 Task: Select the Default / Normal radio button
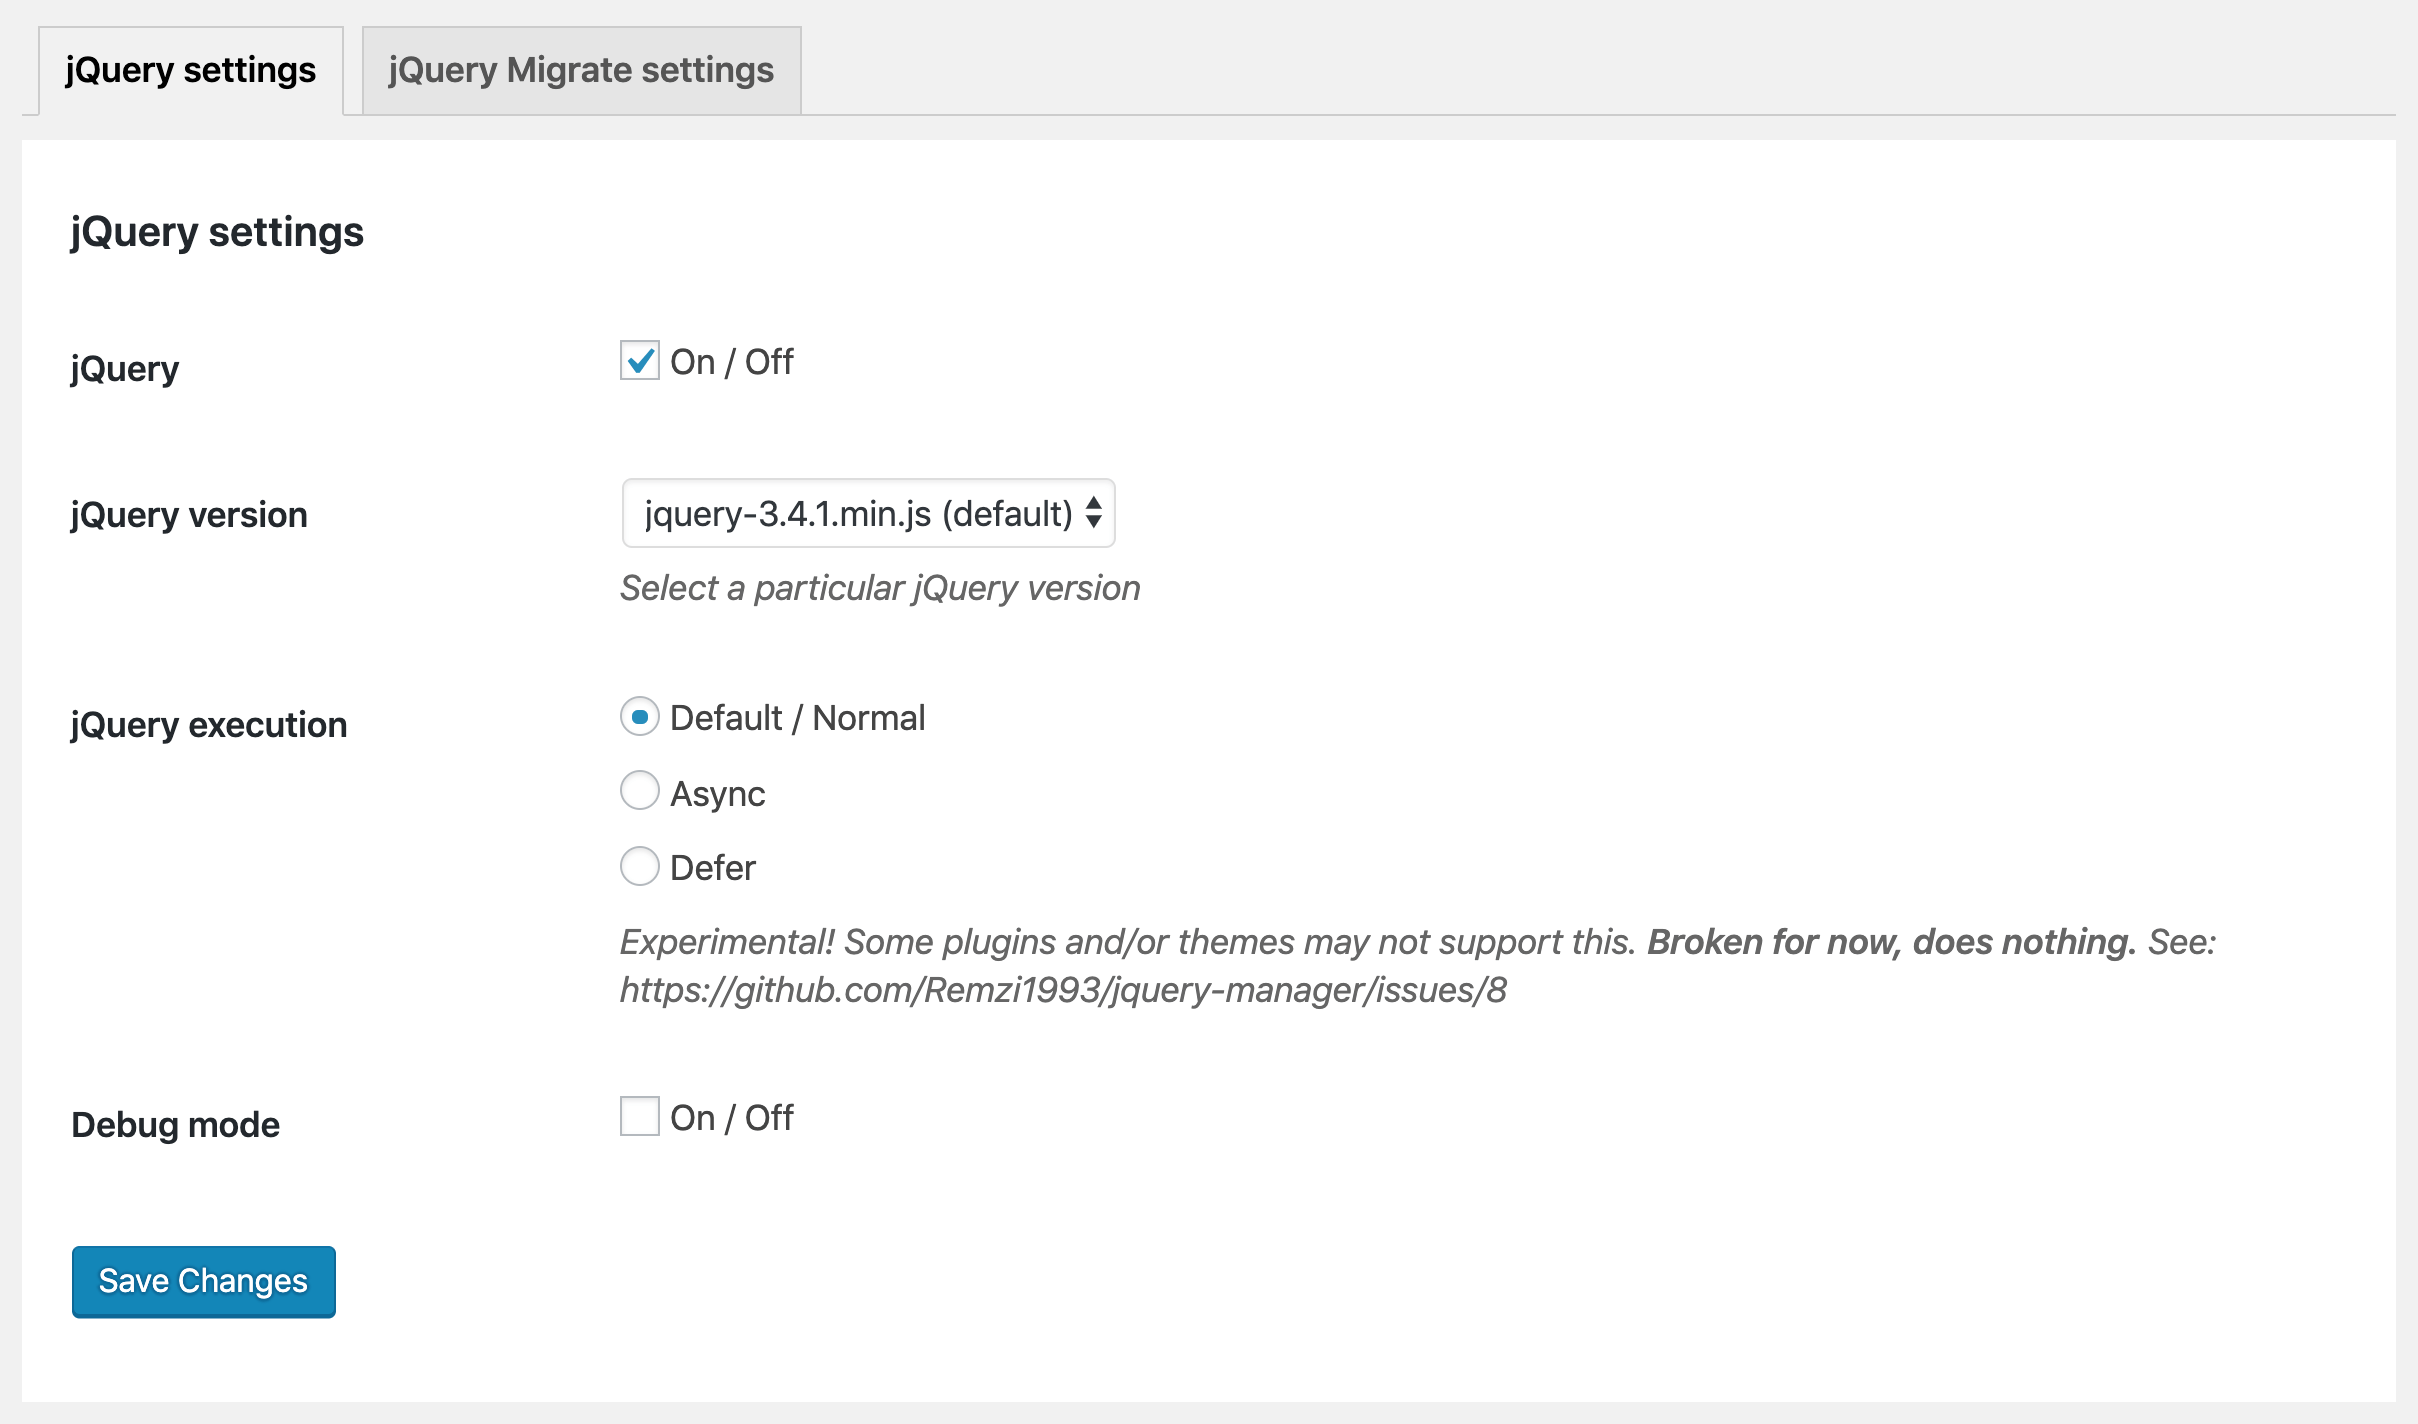click(639, 717)
